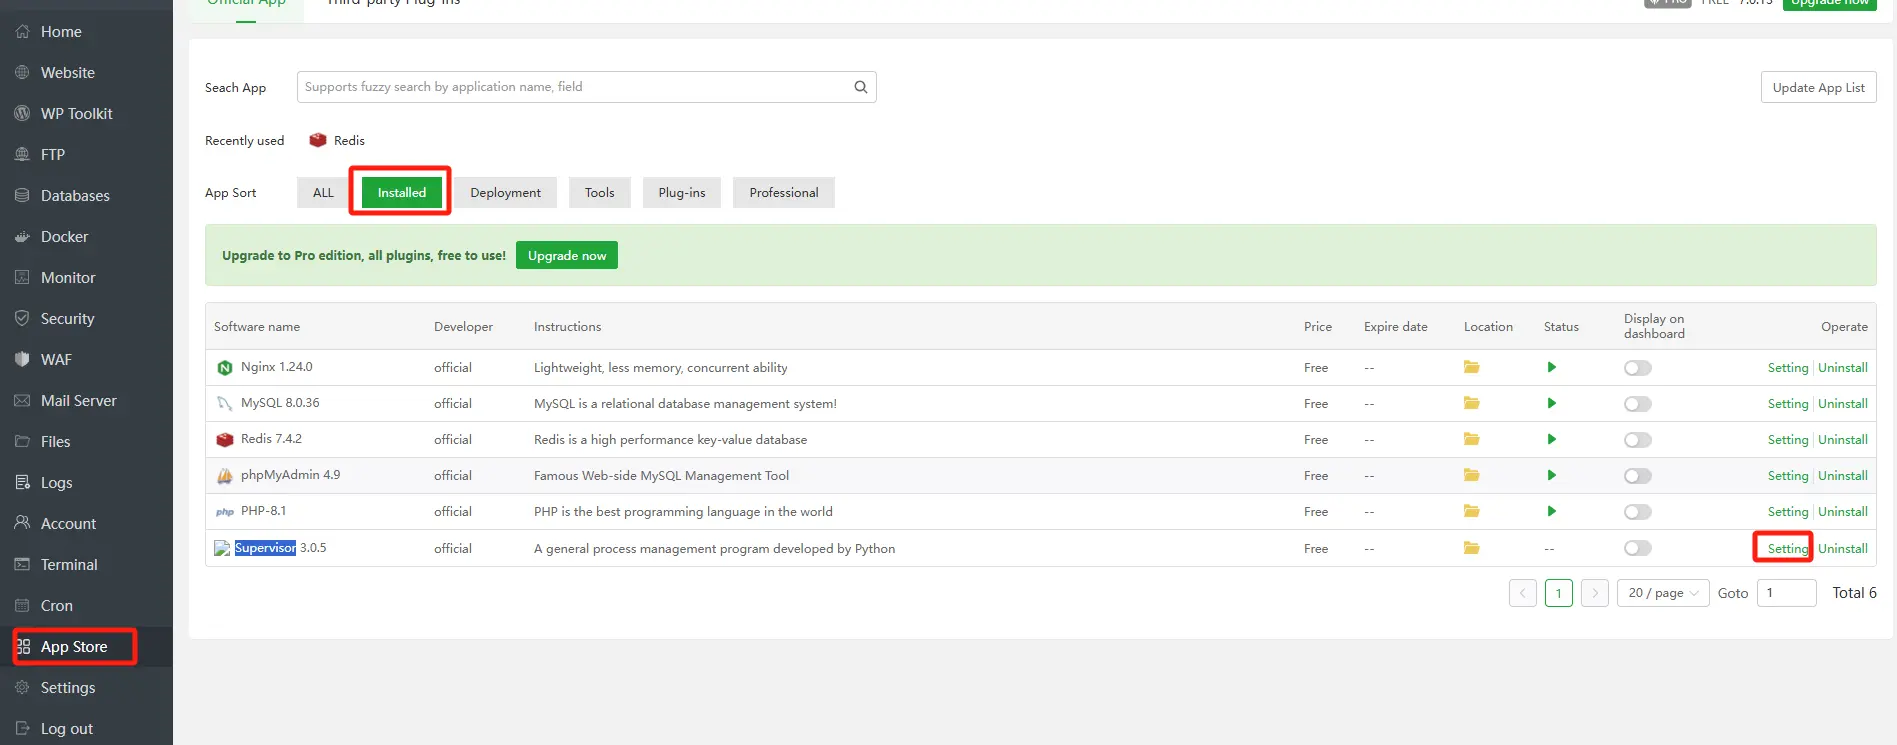The width and height of the screenshot is (1897, 745).
Task: Open the PHP-8.1 location folder icon
Action: (1471, 511)
